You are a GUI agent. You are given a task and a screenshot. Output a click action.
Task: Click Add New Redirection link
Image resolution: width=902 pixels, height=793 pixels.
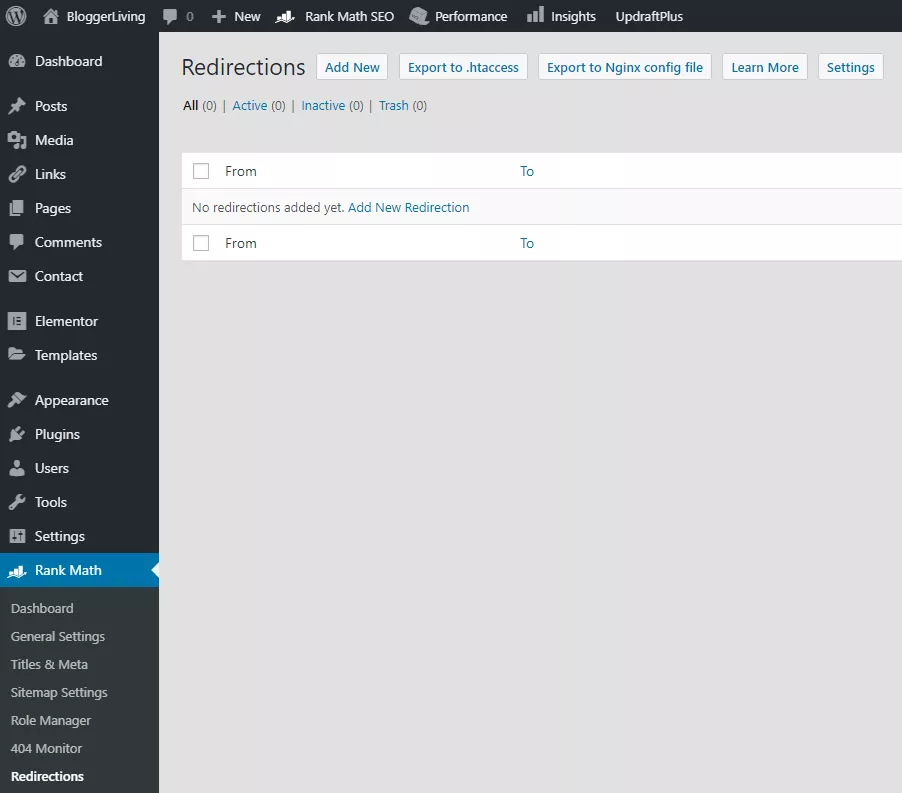click(408, 207)
